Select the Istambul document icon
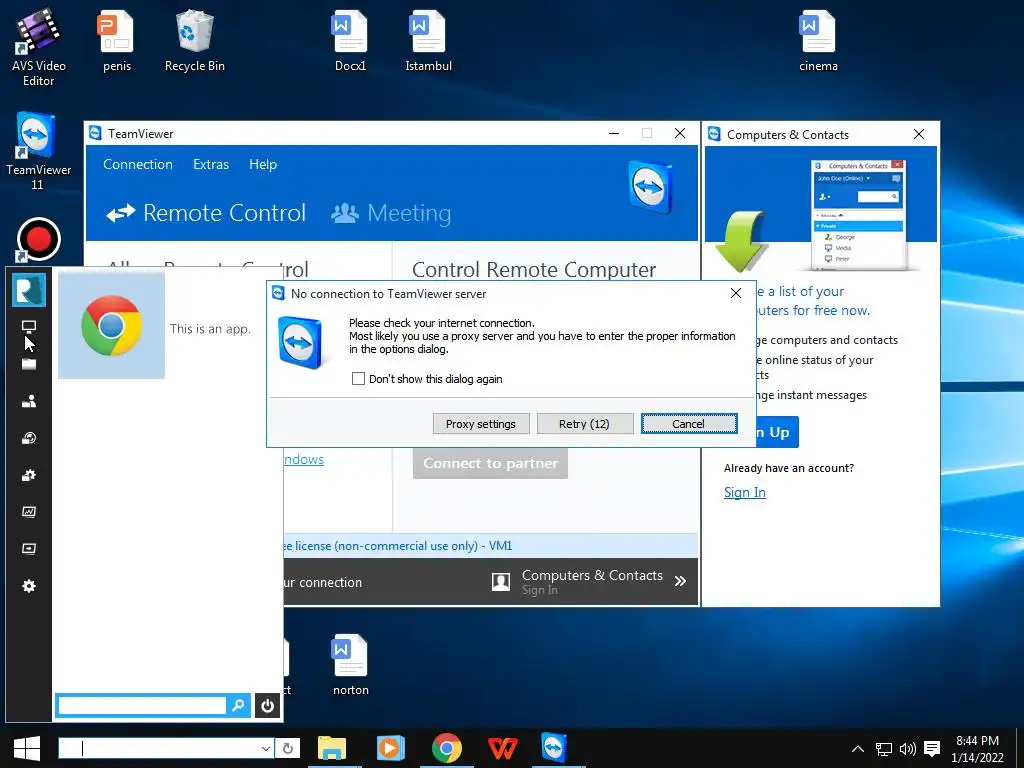The height and width of the screenshot is (768, 1024). pos(428,40)
